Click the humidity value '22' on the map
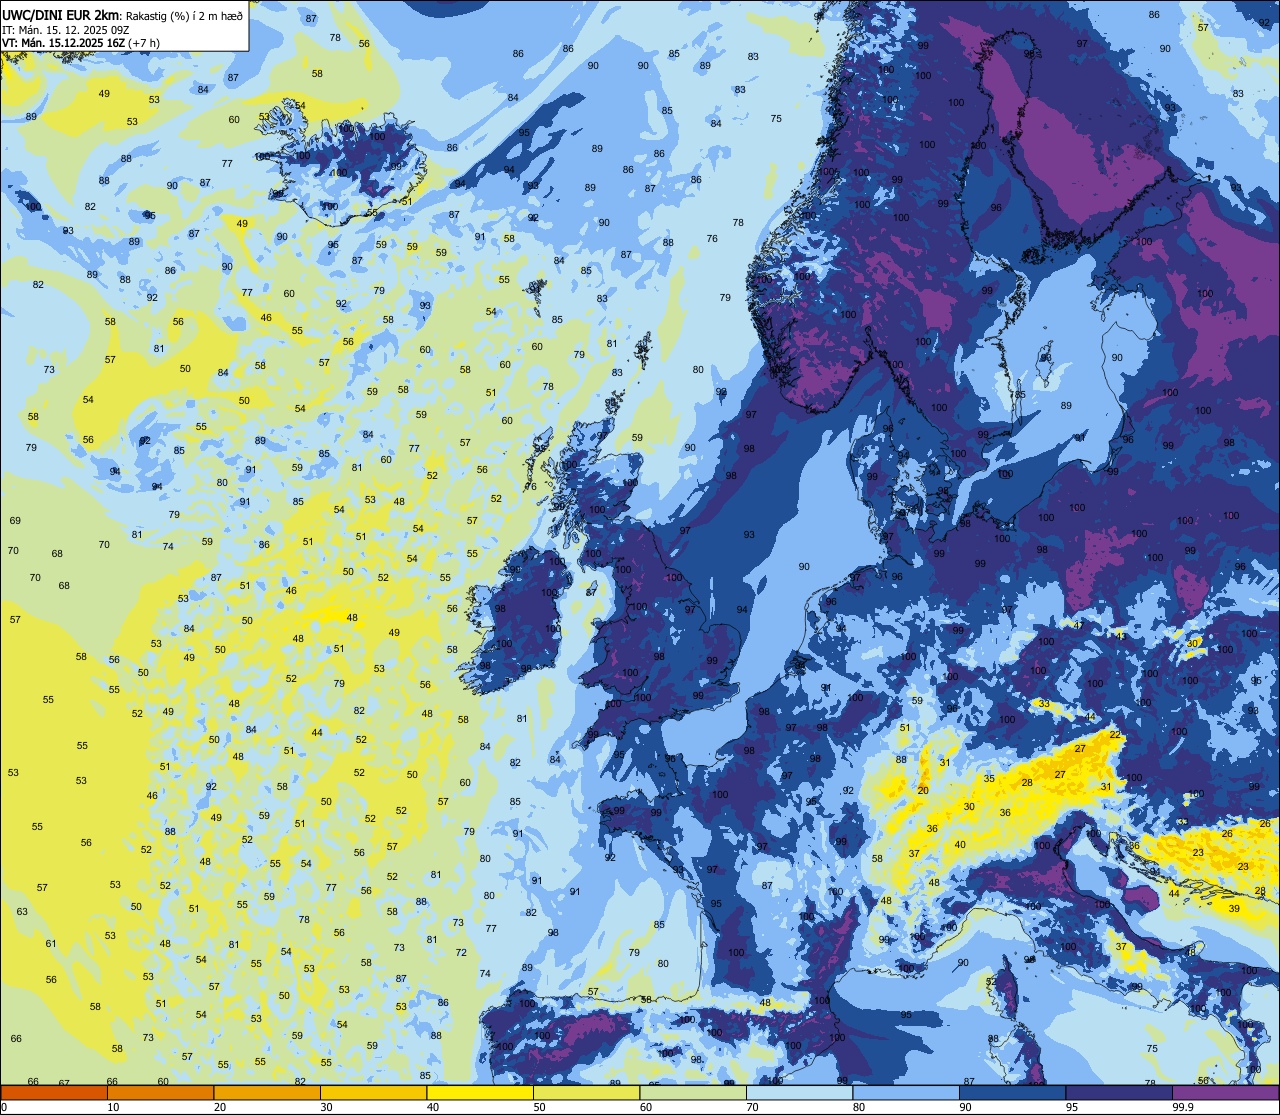Screen dimensions: 1280x1115 pyautogui.click(x=1114, y=735)
